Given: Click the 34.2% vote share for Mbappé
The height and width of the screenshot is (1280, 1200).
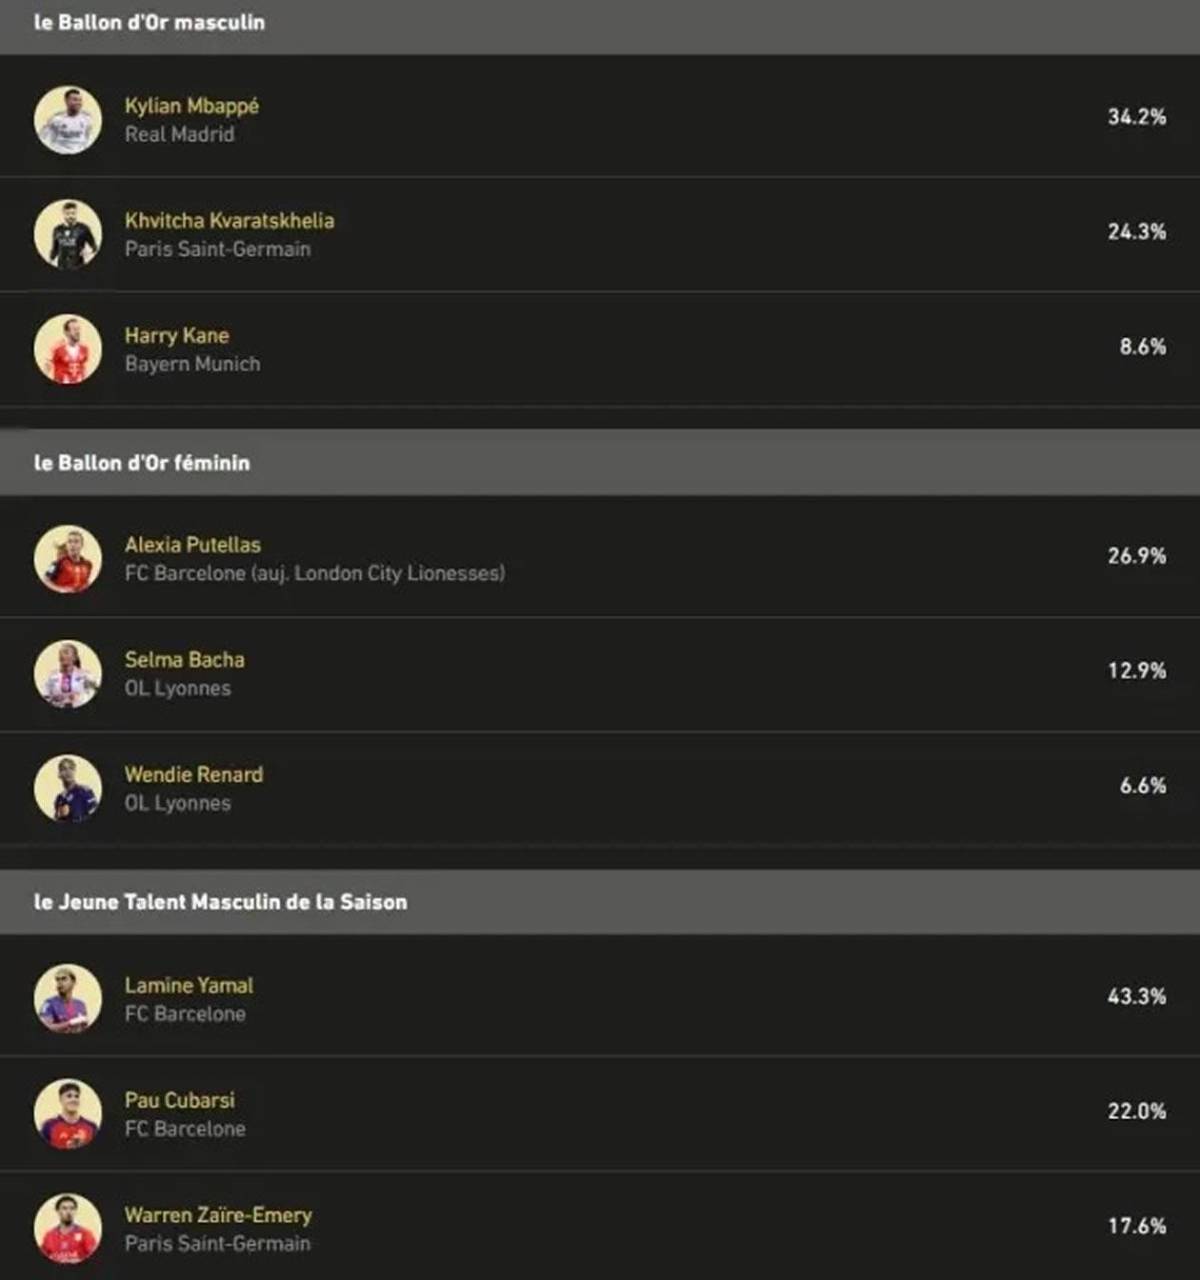Looking at the screenshot, I should point(1137,117).
